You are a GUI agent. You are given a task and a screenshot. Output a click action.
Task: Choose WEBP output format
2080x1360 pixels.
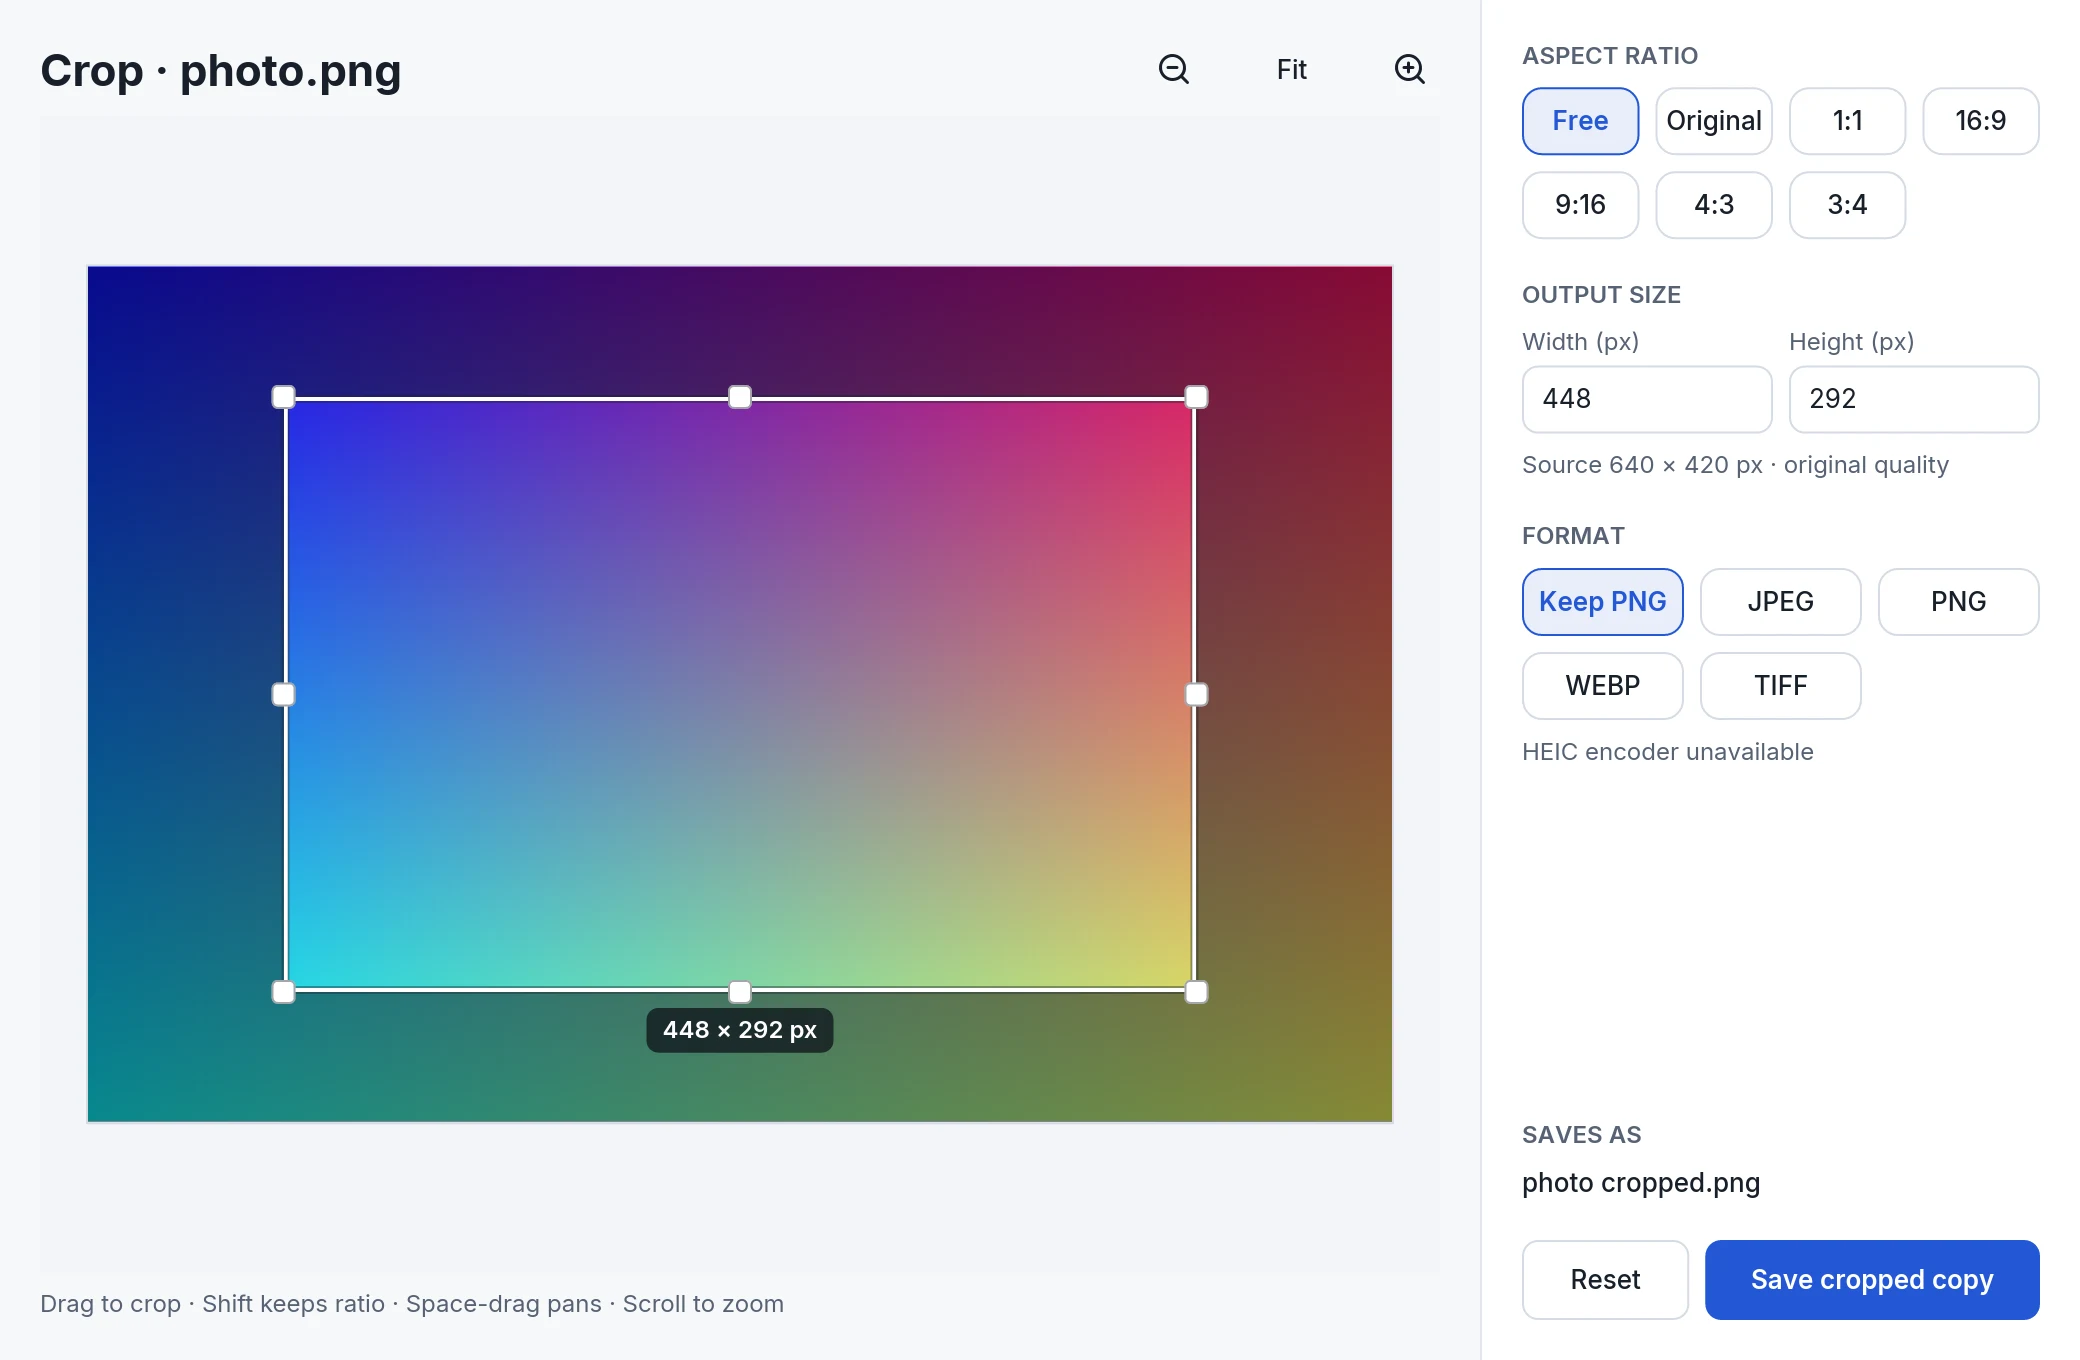point(1603,686)
